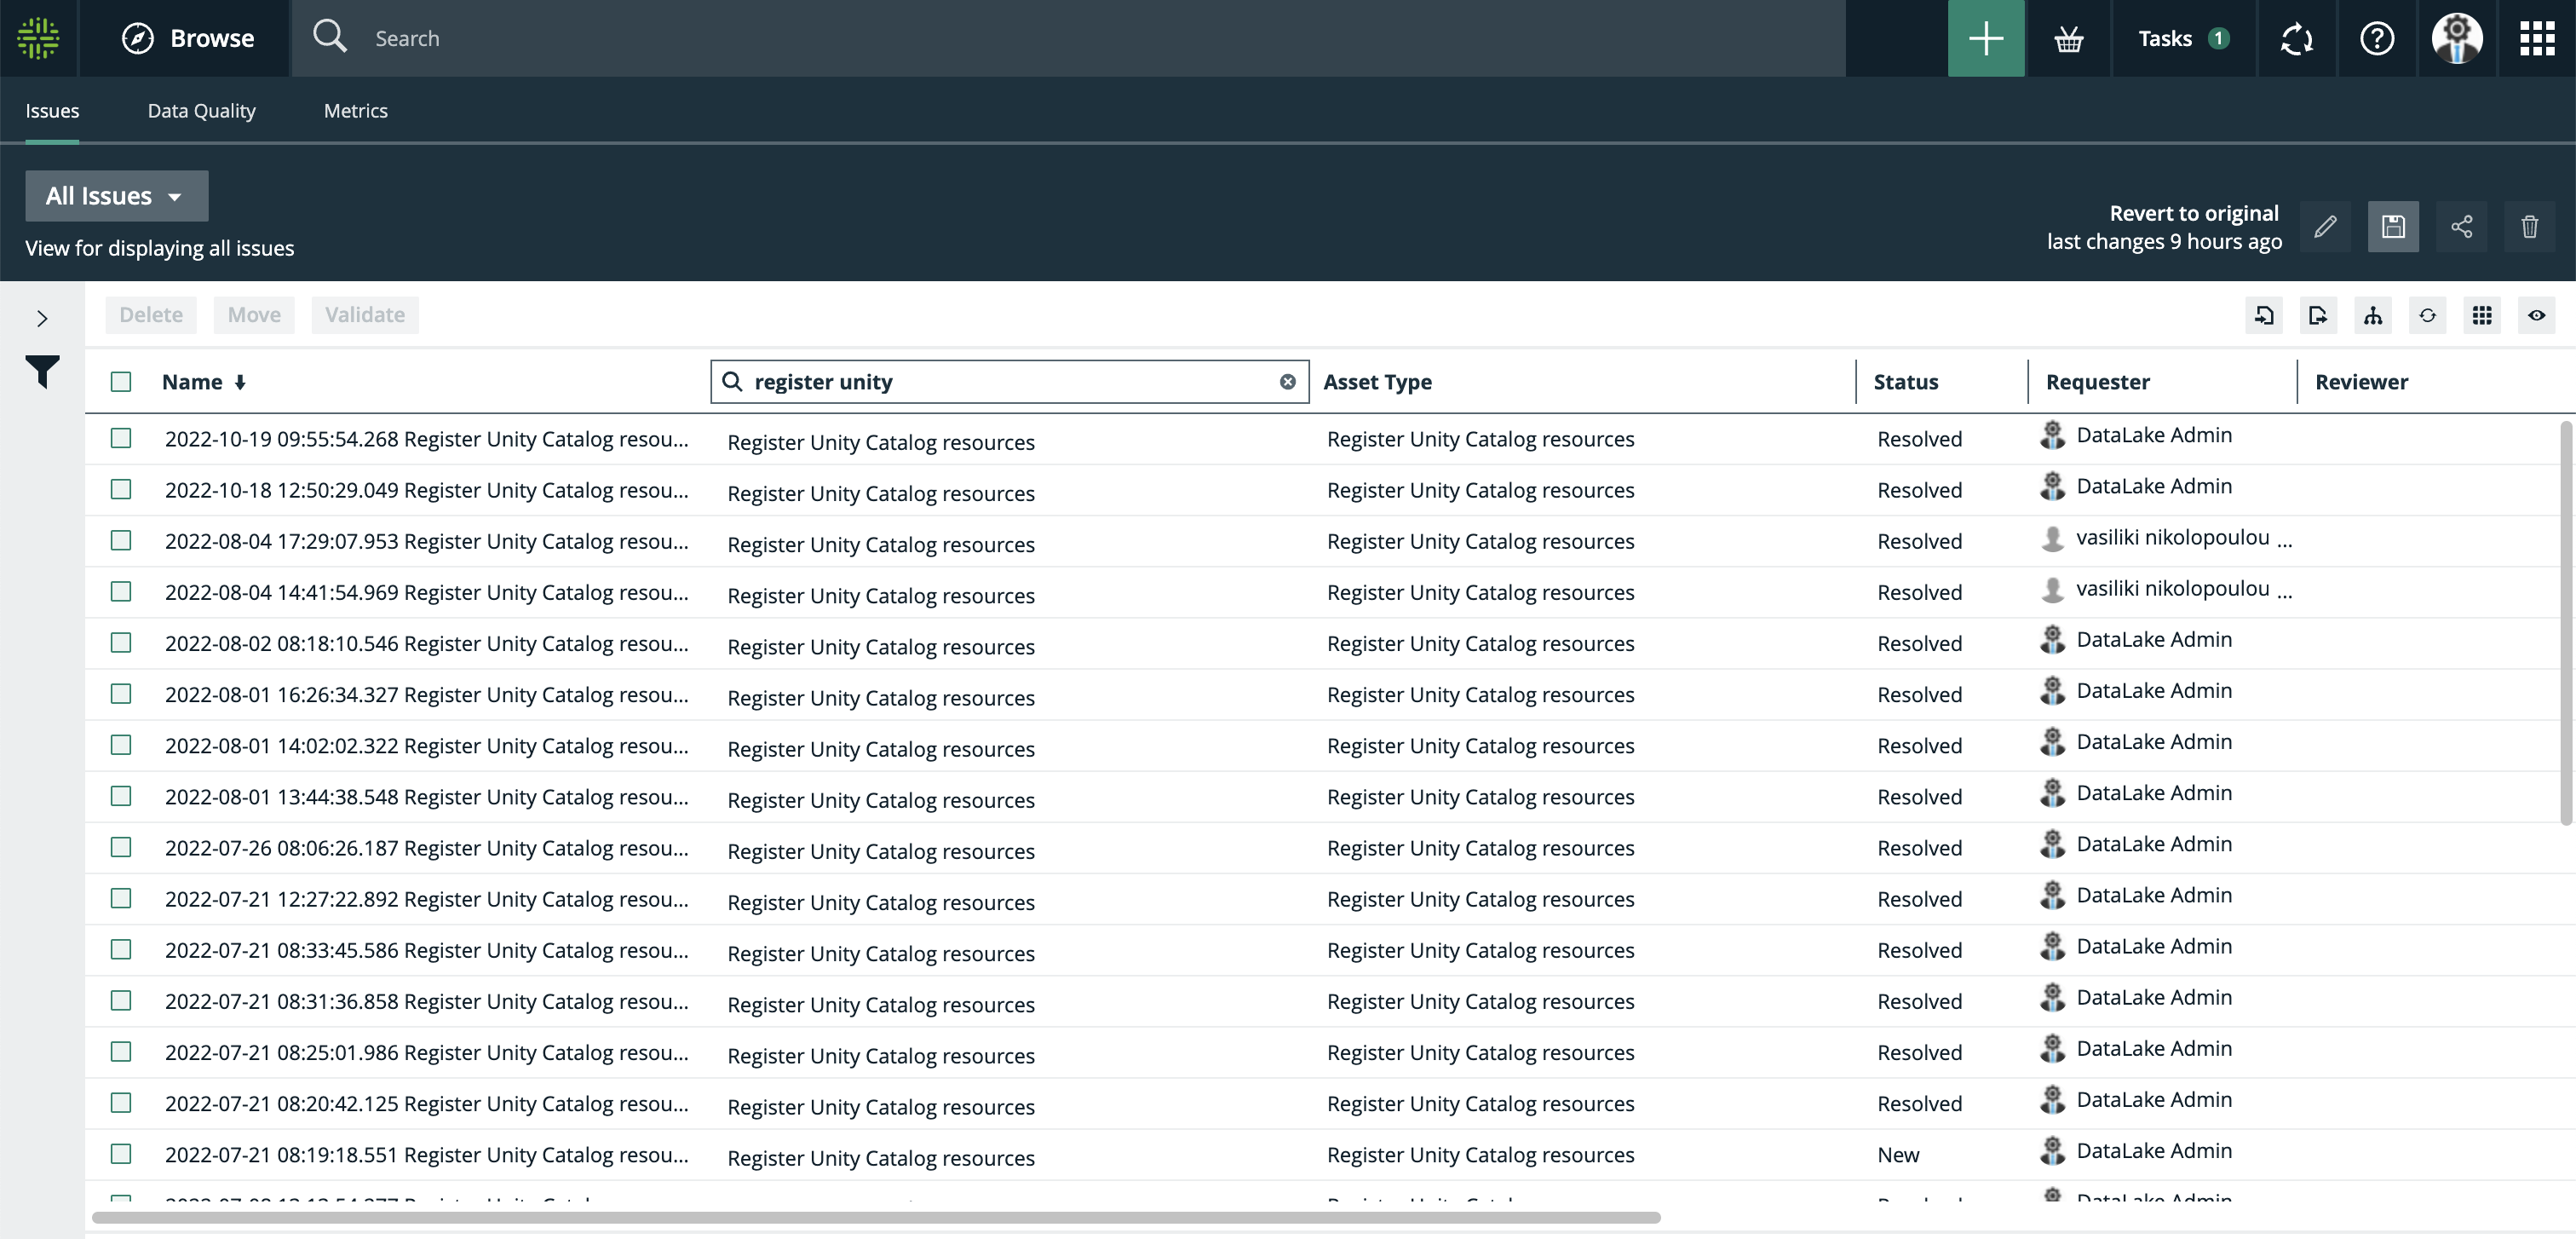Select the 2022-08-01 16:26:34.327 row checkbox
Screen dimensions: 2576x1239
[x=121, y=693]
